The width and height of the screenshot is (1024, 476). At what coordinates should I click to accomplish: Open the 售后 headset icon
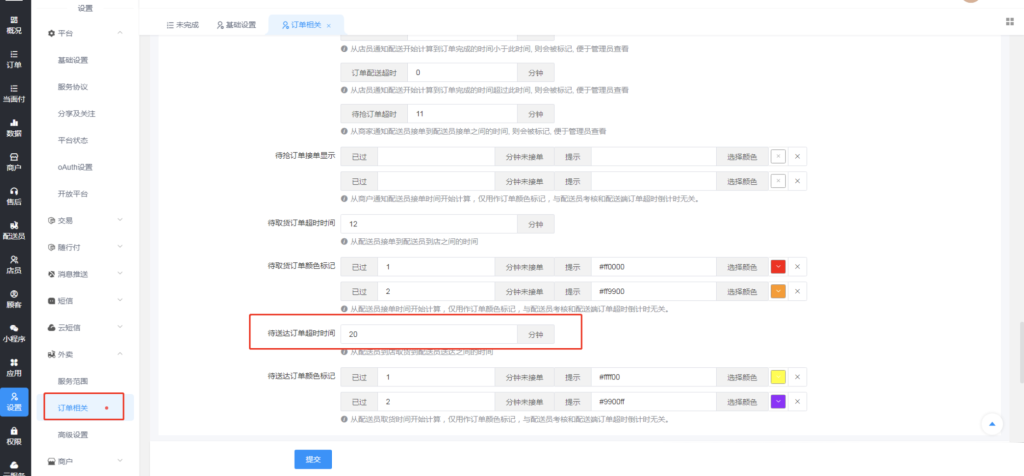pyautogui.click(x=14, y=195)
